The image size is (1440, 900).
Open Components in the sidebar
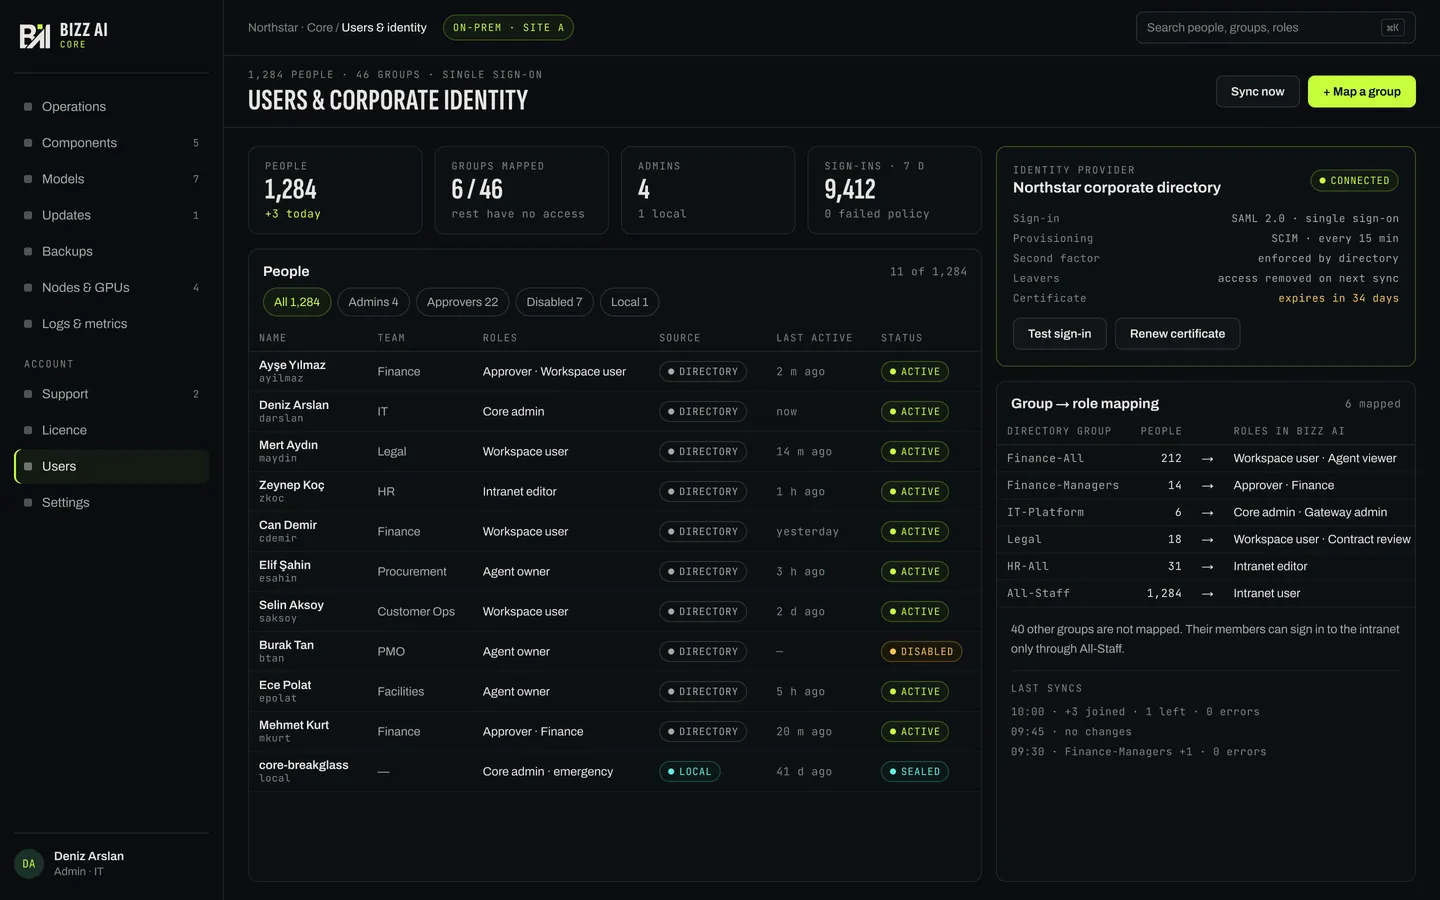click(112, 143)
